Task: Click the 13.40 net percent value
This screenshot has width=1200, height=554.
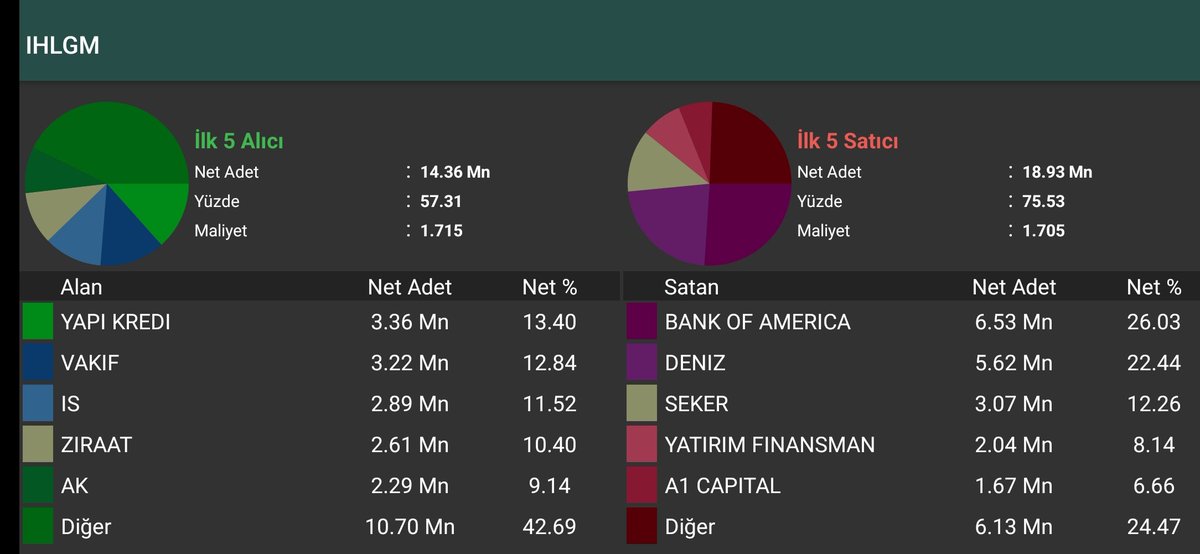Action: pyautogui.click(x=549, y=322)
